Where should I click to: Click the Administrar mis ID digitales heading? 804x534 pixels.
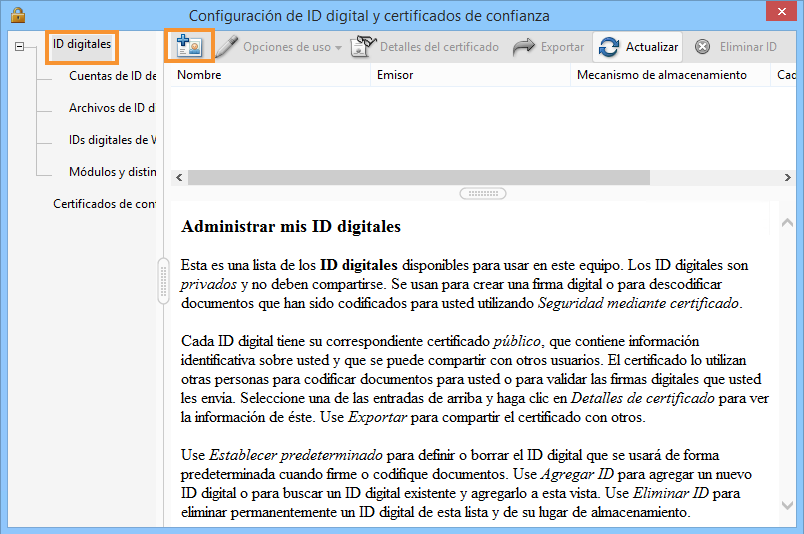291,226
